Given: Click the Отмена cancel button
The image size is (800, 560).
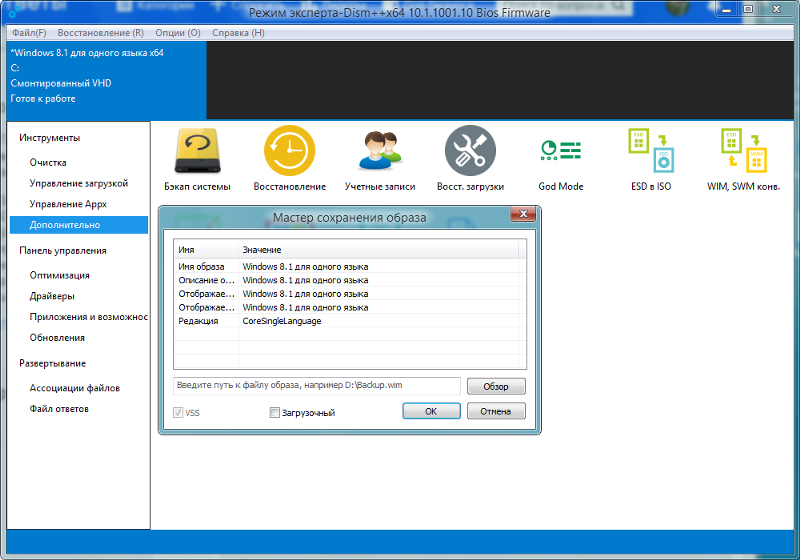Looking at the screenshot, I should (496, 411).
